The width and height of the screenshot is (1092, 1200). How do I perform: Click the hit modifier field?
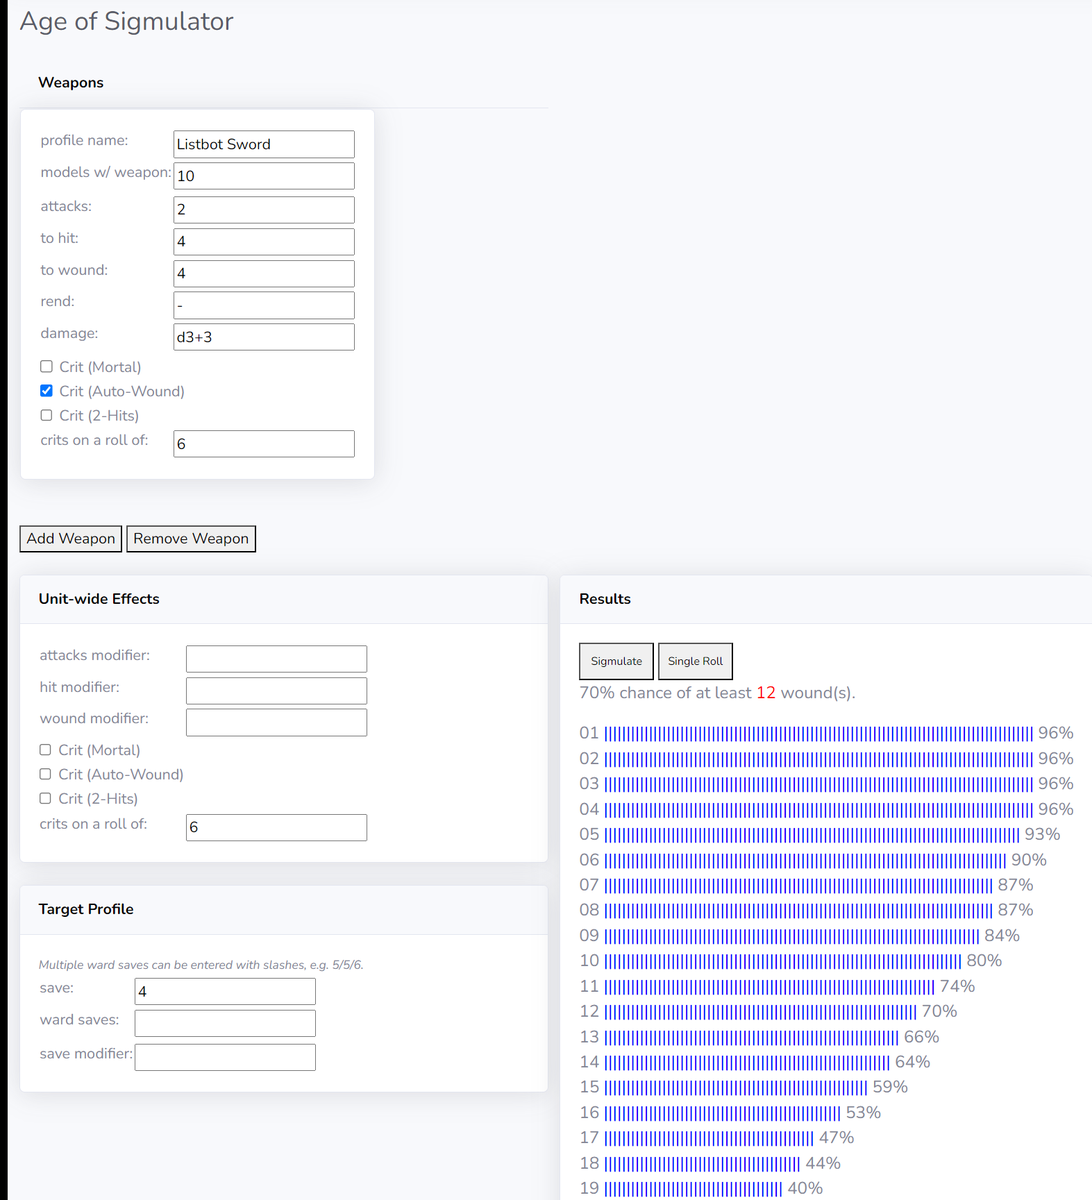tap(276, 690)
